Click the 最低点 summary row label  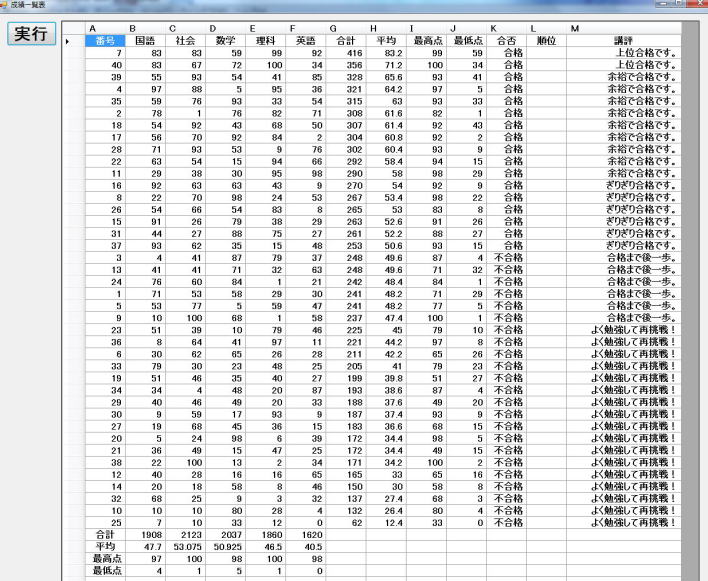coord(105,571)
